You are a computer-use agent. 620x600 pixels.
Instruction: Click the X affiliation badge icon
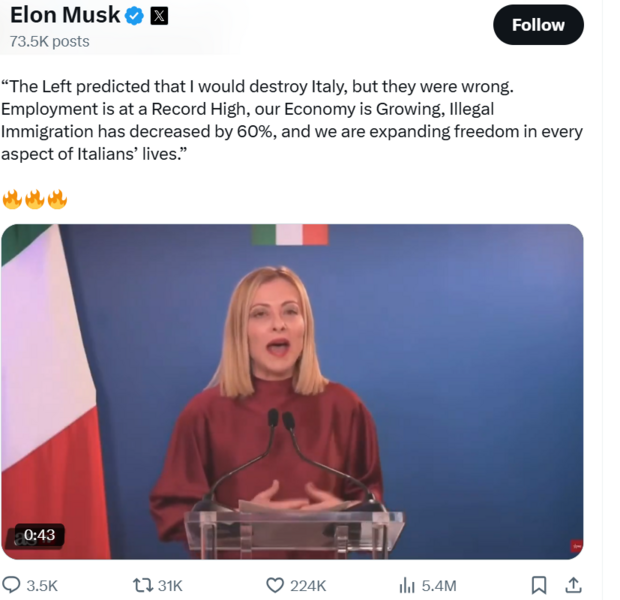point(159,16)
